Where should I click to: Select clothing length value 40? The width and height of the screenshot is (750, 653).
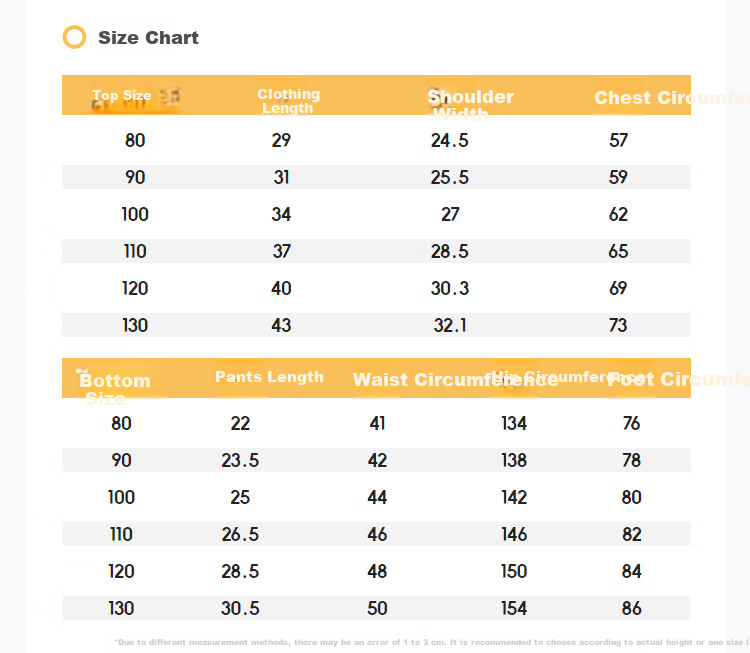(281, 288)
